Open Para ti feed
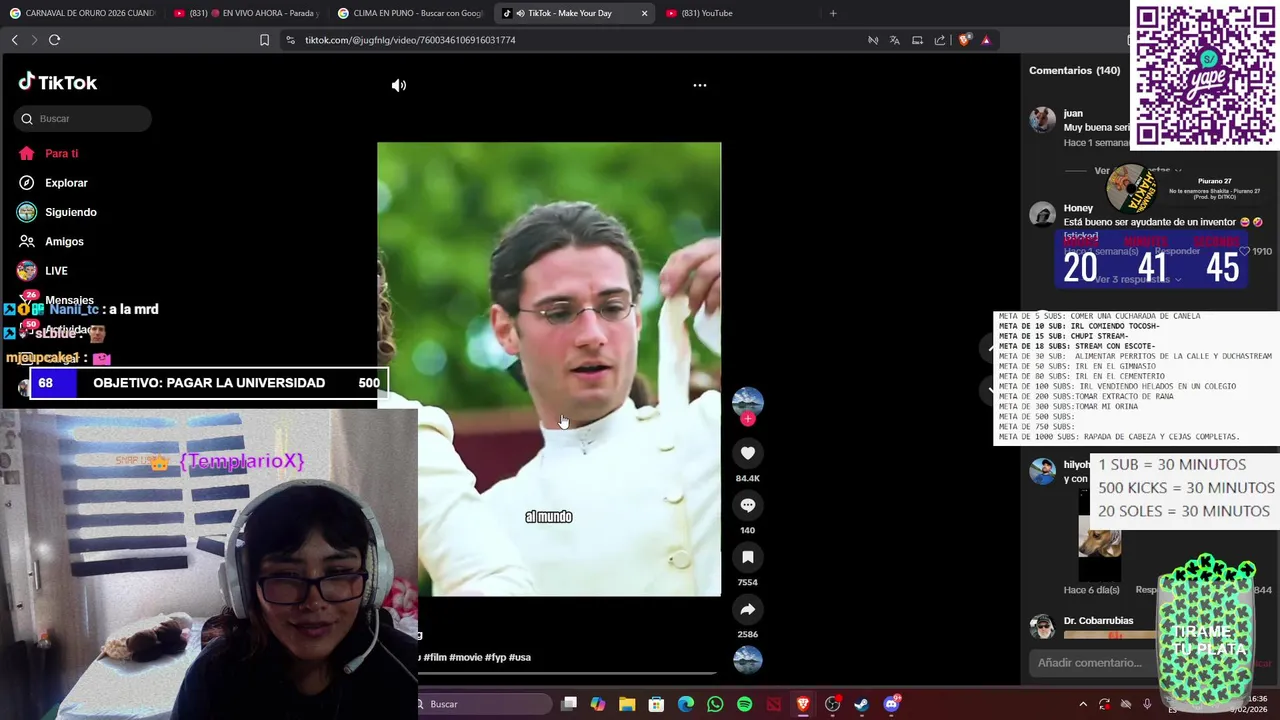 [61, 154]
